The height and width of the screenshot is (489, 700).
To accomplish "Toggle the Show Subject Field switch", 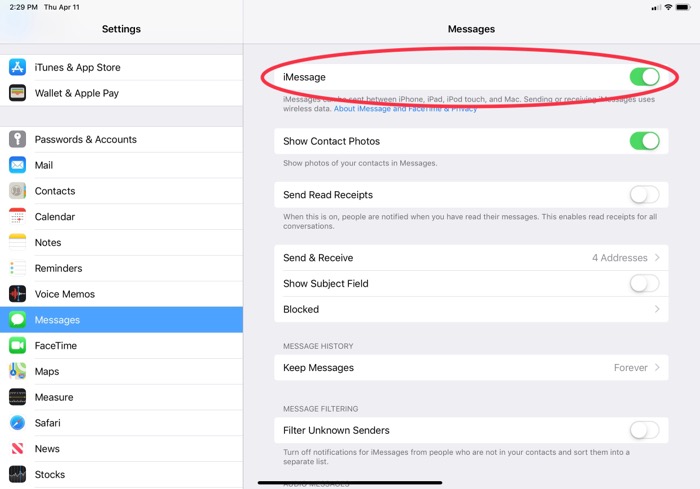I will click(x=644, y=284).
